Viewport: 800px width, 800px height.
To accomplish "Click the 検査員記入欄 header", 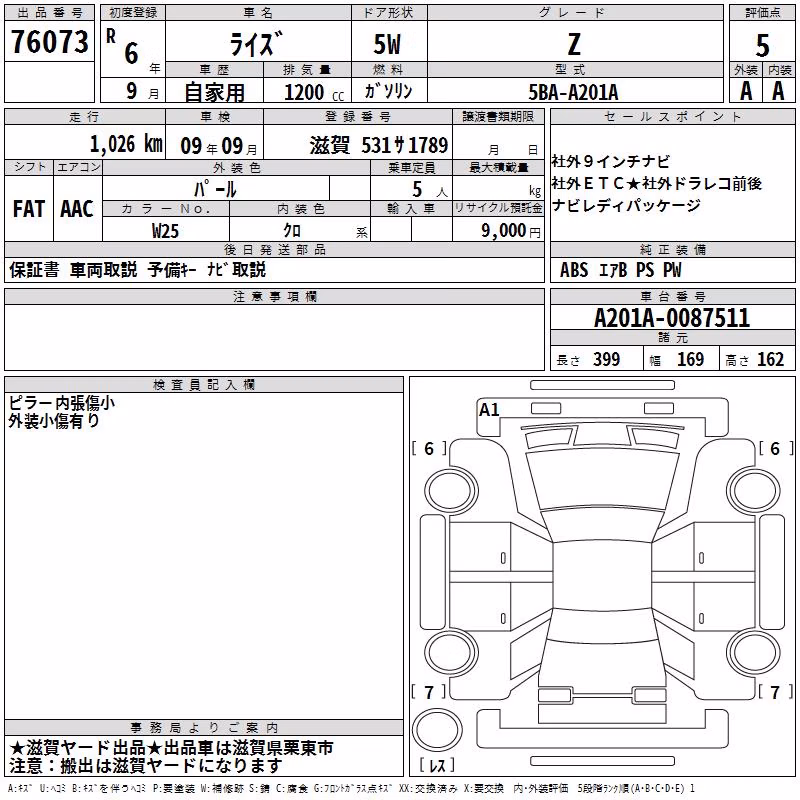I will coord(204,385).
